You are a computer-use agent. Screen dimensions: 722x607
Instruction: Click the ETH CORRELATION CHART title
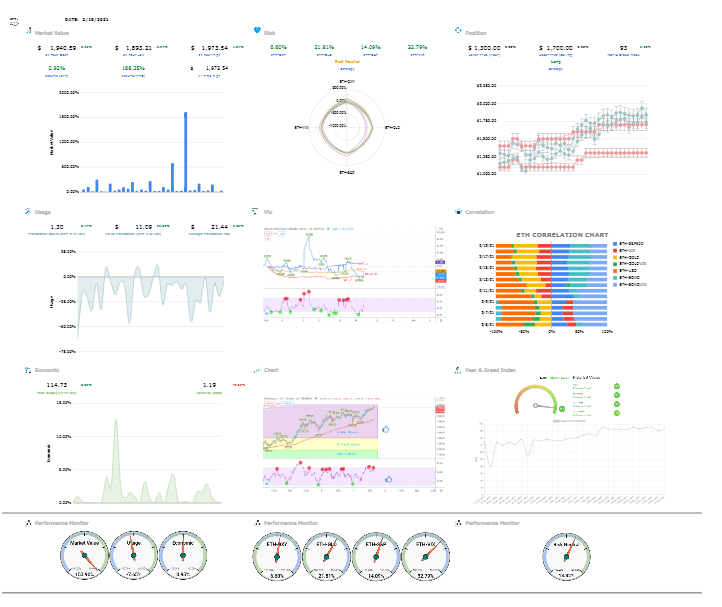(562, 235)
